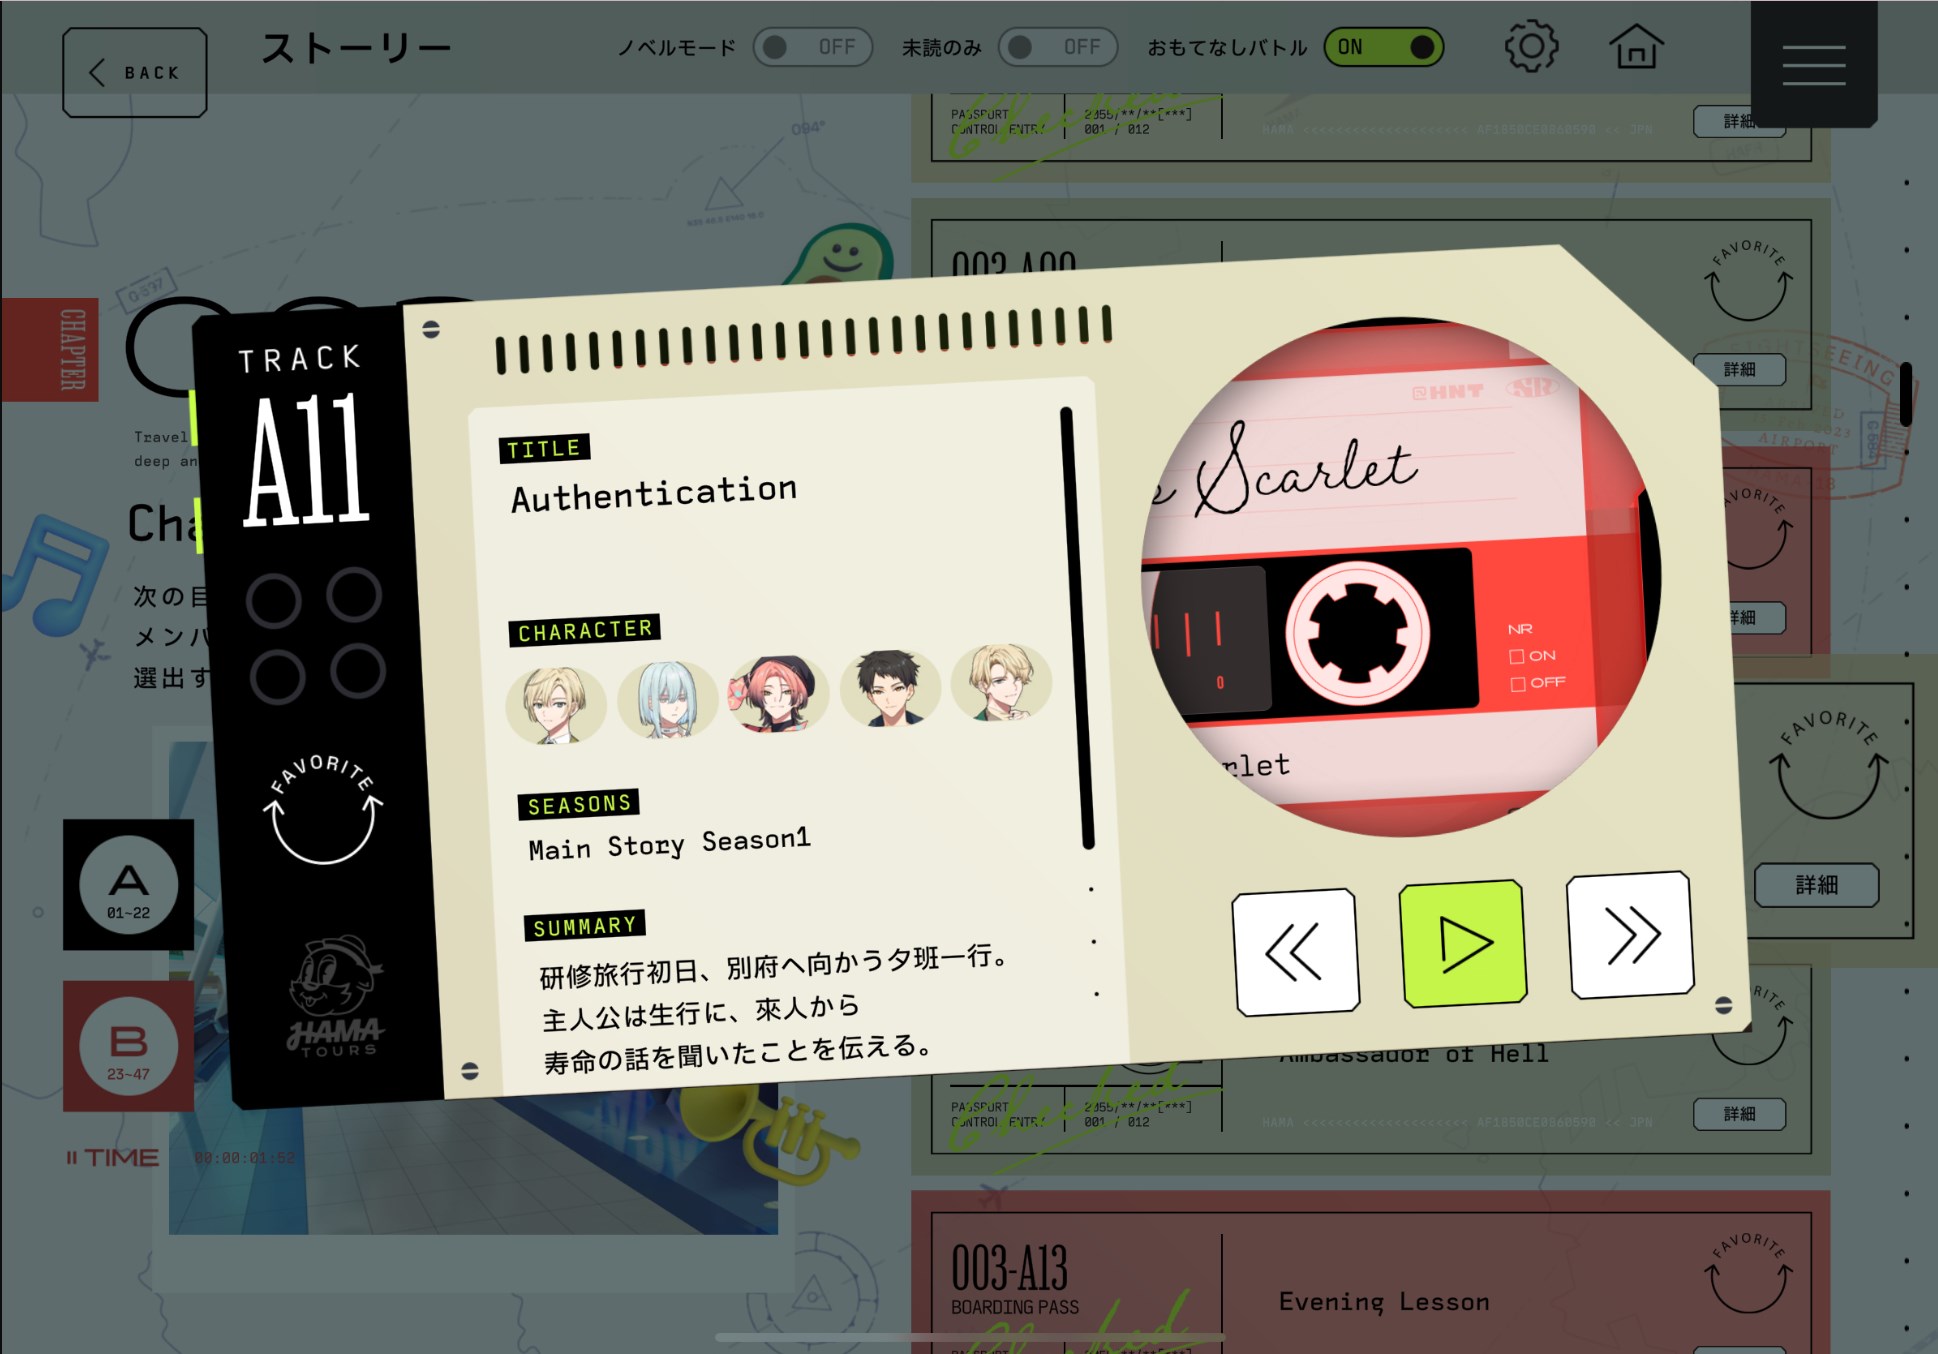This screenshot has width=1938, height=1354.
Task: Toggle the unread-only (未読のみ) switch
Action: coord(1058,47)
